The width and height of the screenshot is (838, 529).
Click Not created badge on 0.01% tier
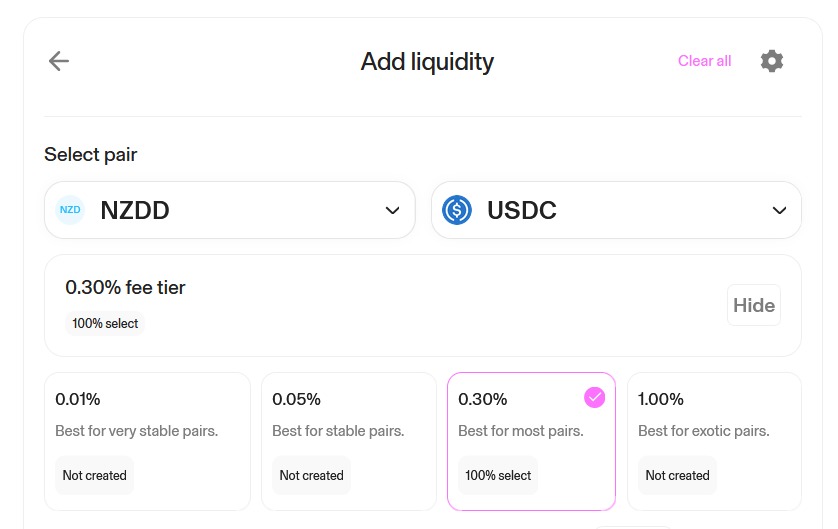coord(94,475)
